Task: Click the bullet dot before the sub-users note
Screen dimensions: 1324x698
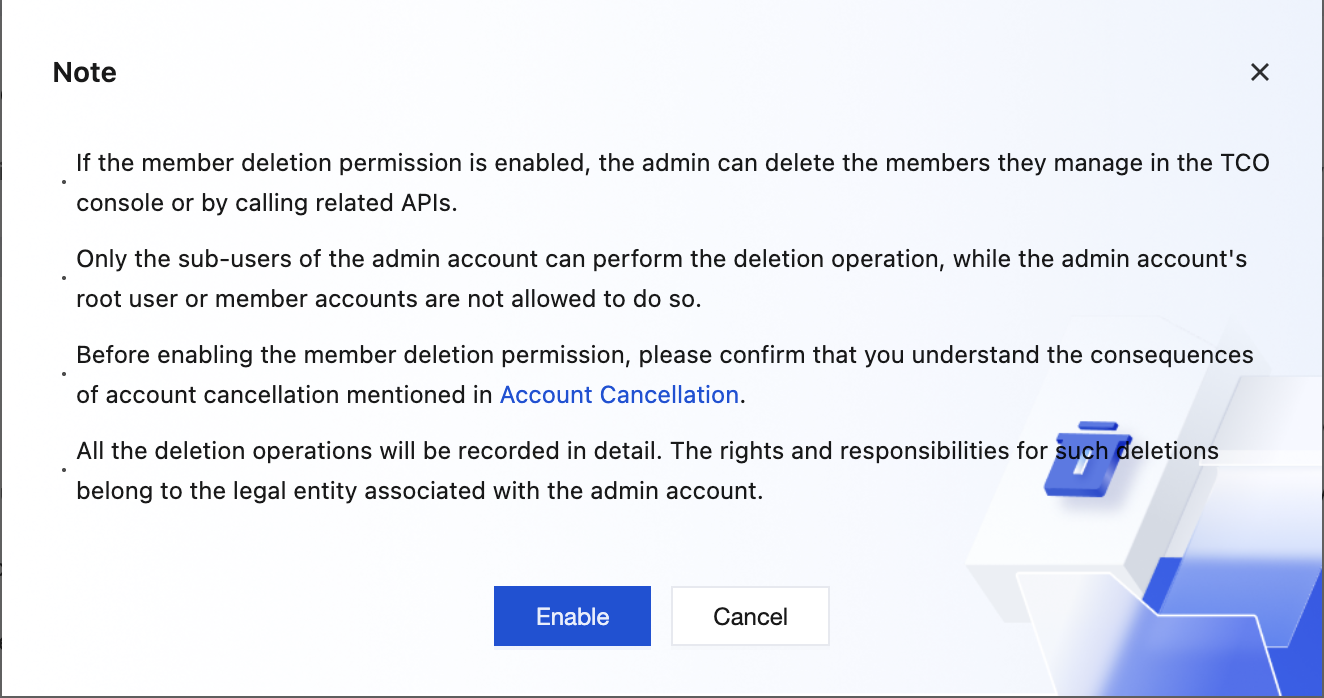Action: click(x=64, y=279)
